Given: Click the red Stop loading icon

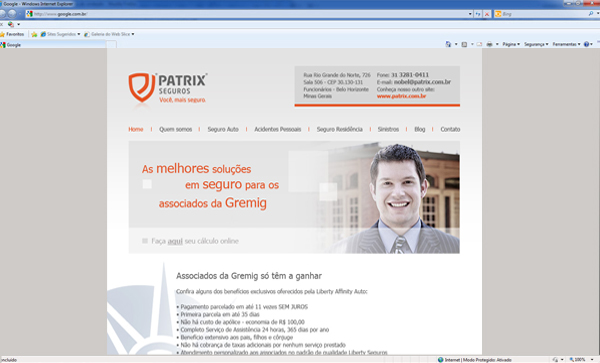Looking at the screenshot, I should tap(487, 14).
